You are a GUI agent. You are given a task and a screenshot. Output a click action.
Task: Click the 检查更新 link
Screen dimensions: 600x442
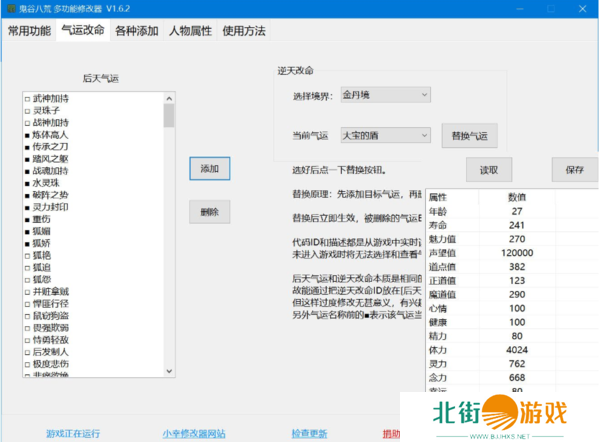coord(309,434)
